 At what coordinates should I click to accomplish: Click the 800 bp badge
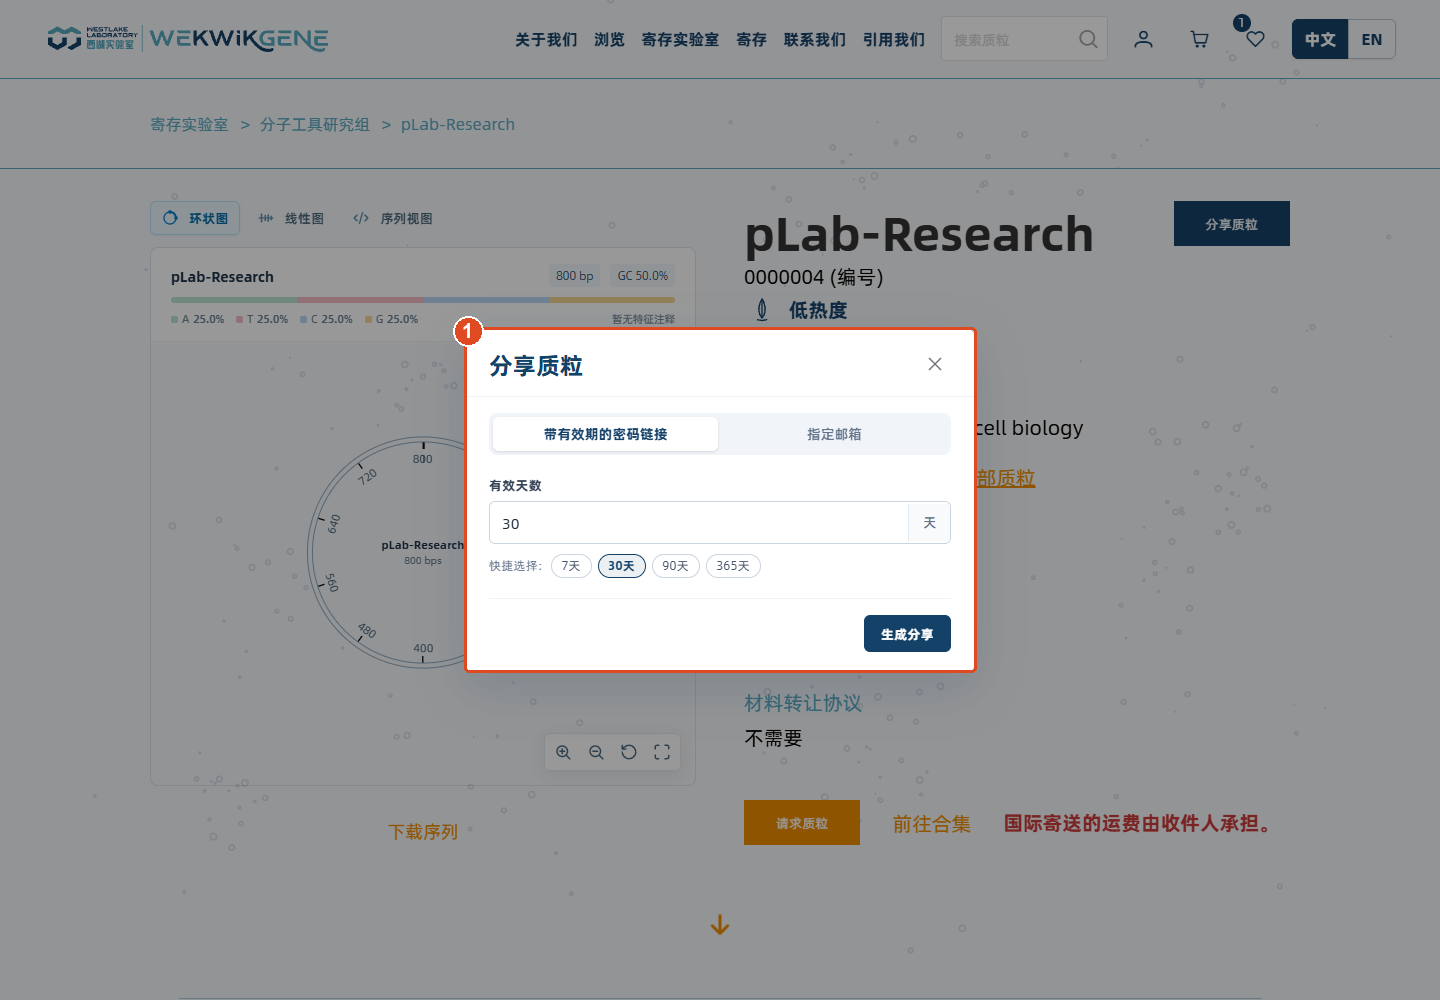click(575, 276)
